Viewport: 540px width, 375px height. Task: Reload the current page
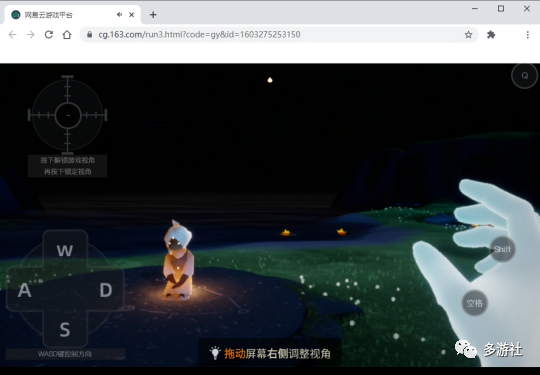pyautogui.click(x=49, y=34)
